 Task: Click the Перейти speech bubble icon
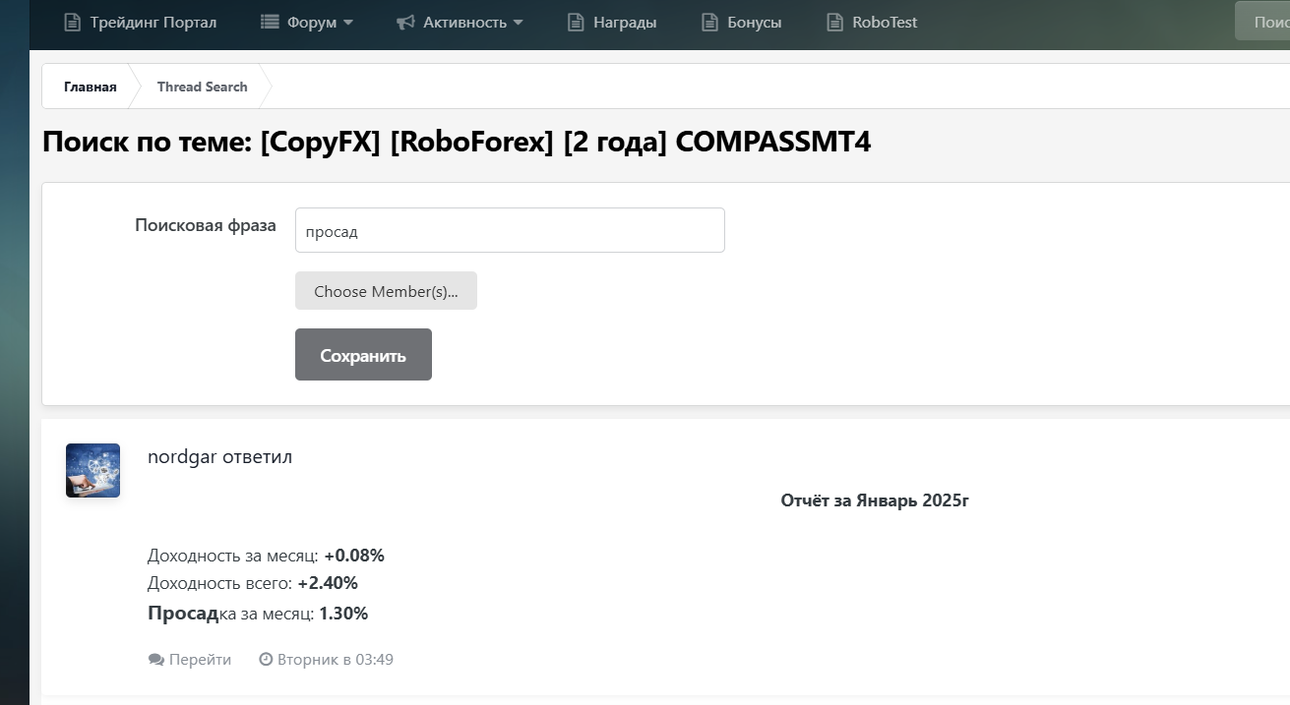[x=156, y=660]
